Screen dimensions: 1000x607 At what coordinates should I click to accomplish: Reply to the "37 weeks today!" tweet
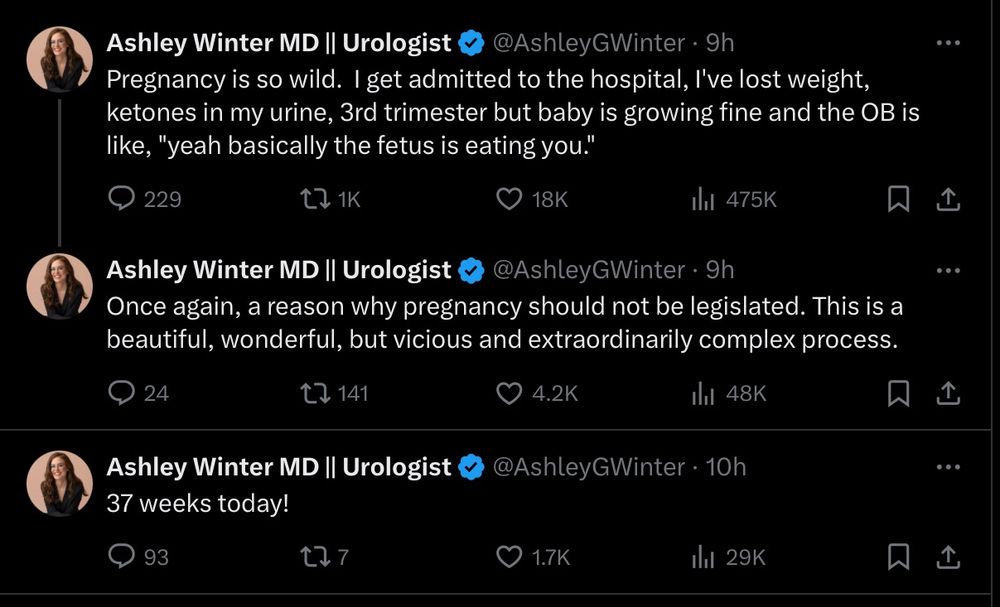121,557
